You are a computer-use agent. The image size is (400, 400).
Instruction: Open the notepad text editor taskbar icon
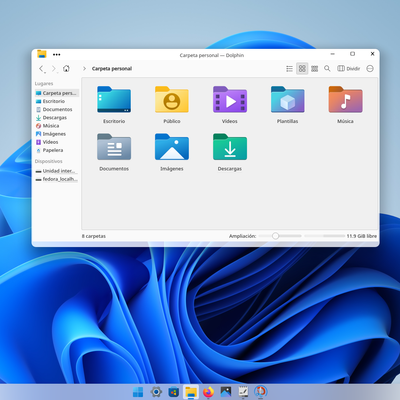(243, 392)
